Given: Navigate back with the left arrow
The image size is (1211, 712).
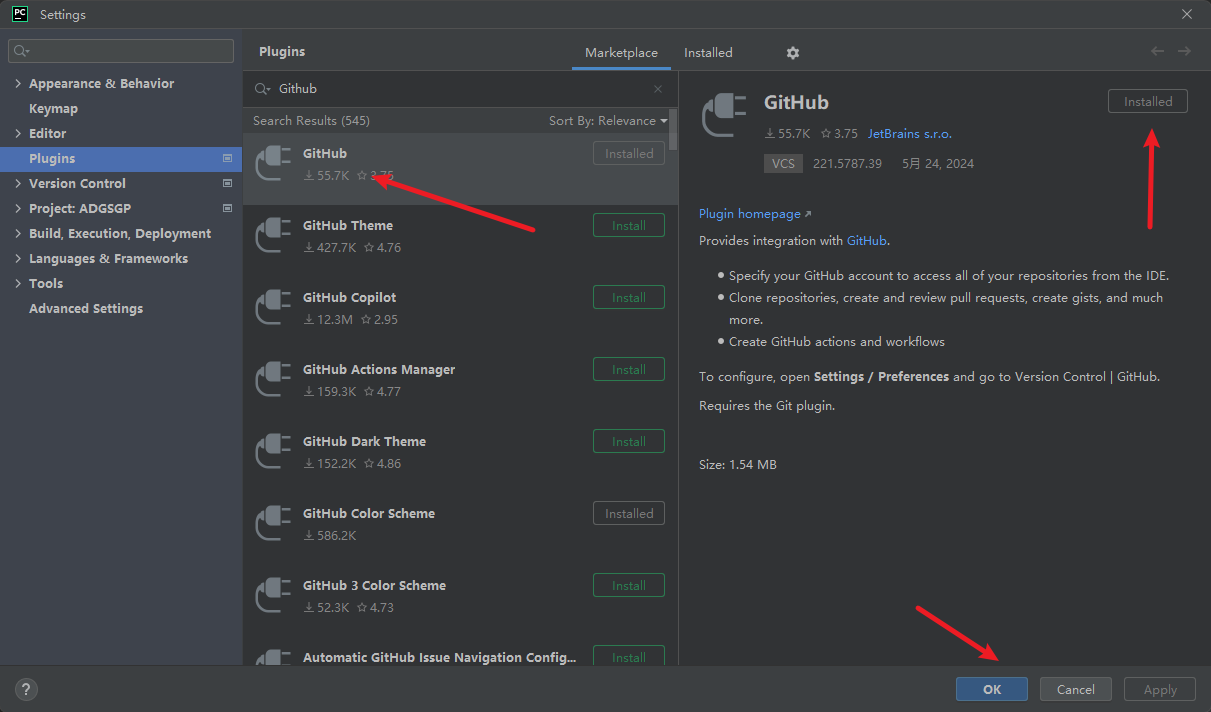Looking at the screenshot, I should point(1157,51).
